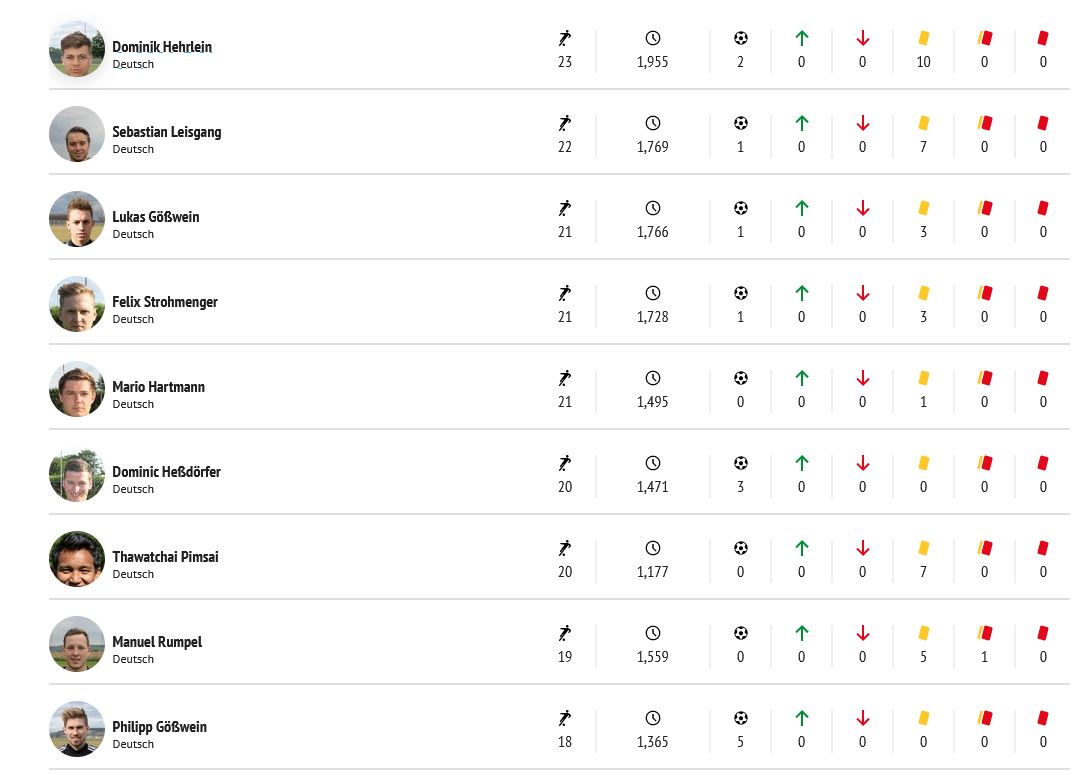Screen dimensions: 1077x775
Task: Click Lukas Gößwein's profile photo
Action: tap(77, 218)
